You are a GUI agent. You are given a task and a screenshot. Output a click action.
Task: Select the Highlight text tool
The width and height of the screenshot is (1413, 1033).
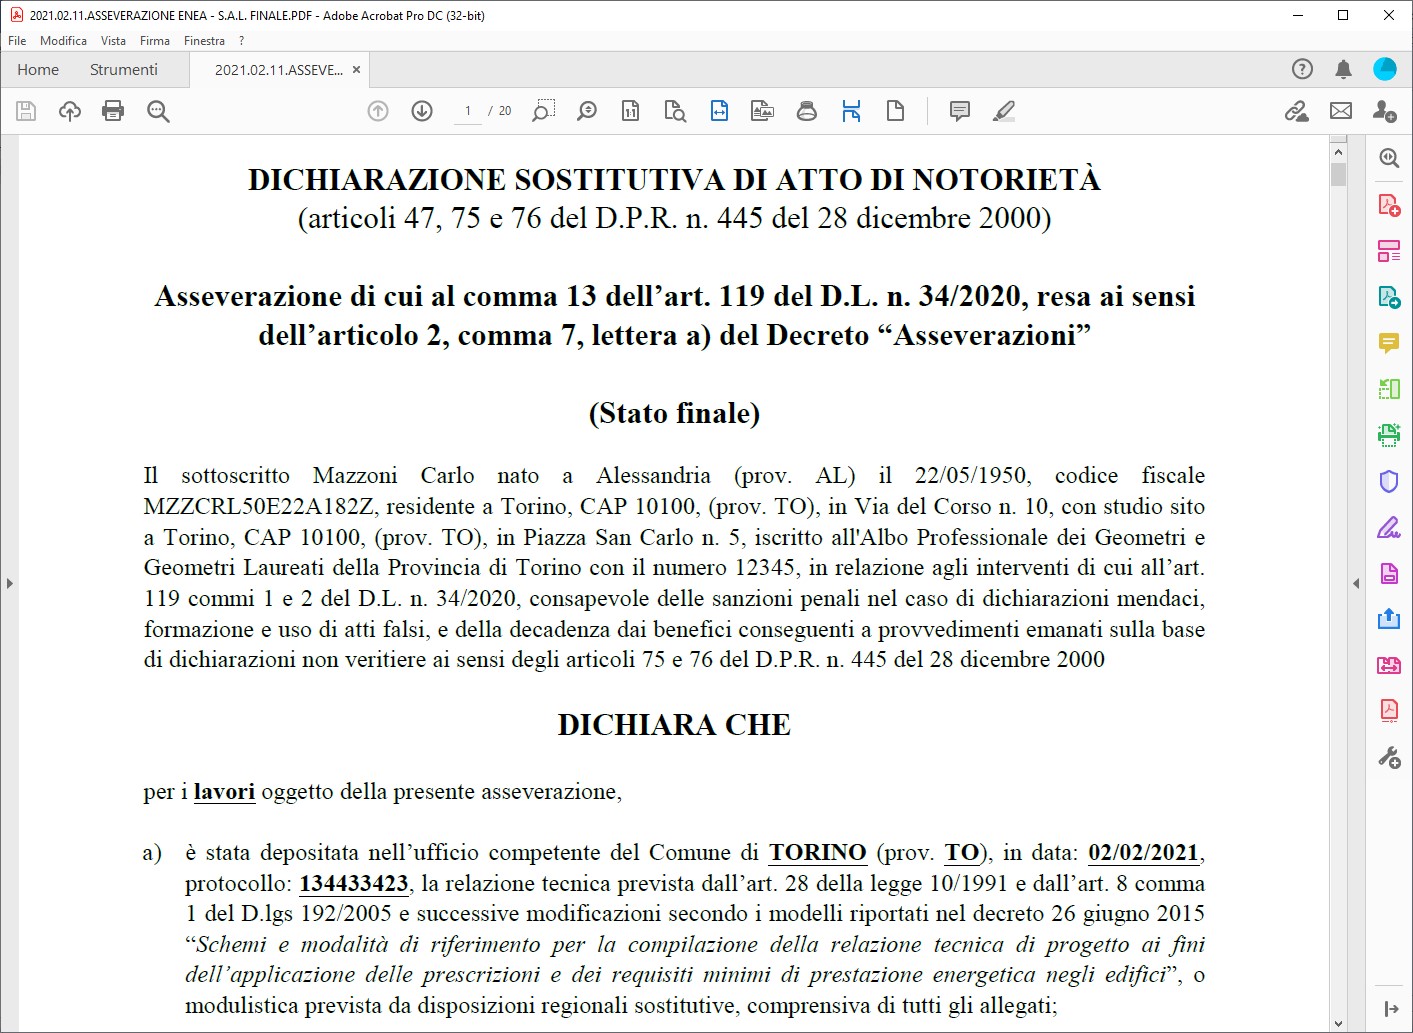[1004, 111]
